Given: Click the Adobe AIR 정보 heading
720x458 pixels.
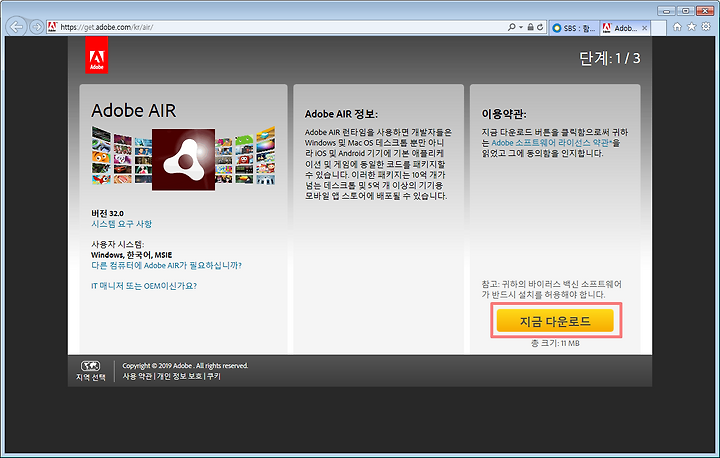Looking at the screenshot, I should pyautogui.click(x=341, y=114).
